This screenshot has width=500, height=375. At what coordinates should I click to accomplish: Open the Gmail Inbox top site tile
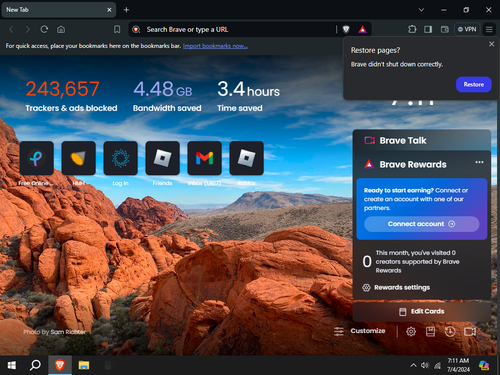coord(205,158)
